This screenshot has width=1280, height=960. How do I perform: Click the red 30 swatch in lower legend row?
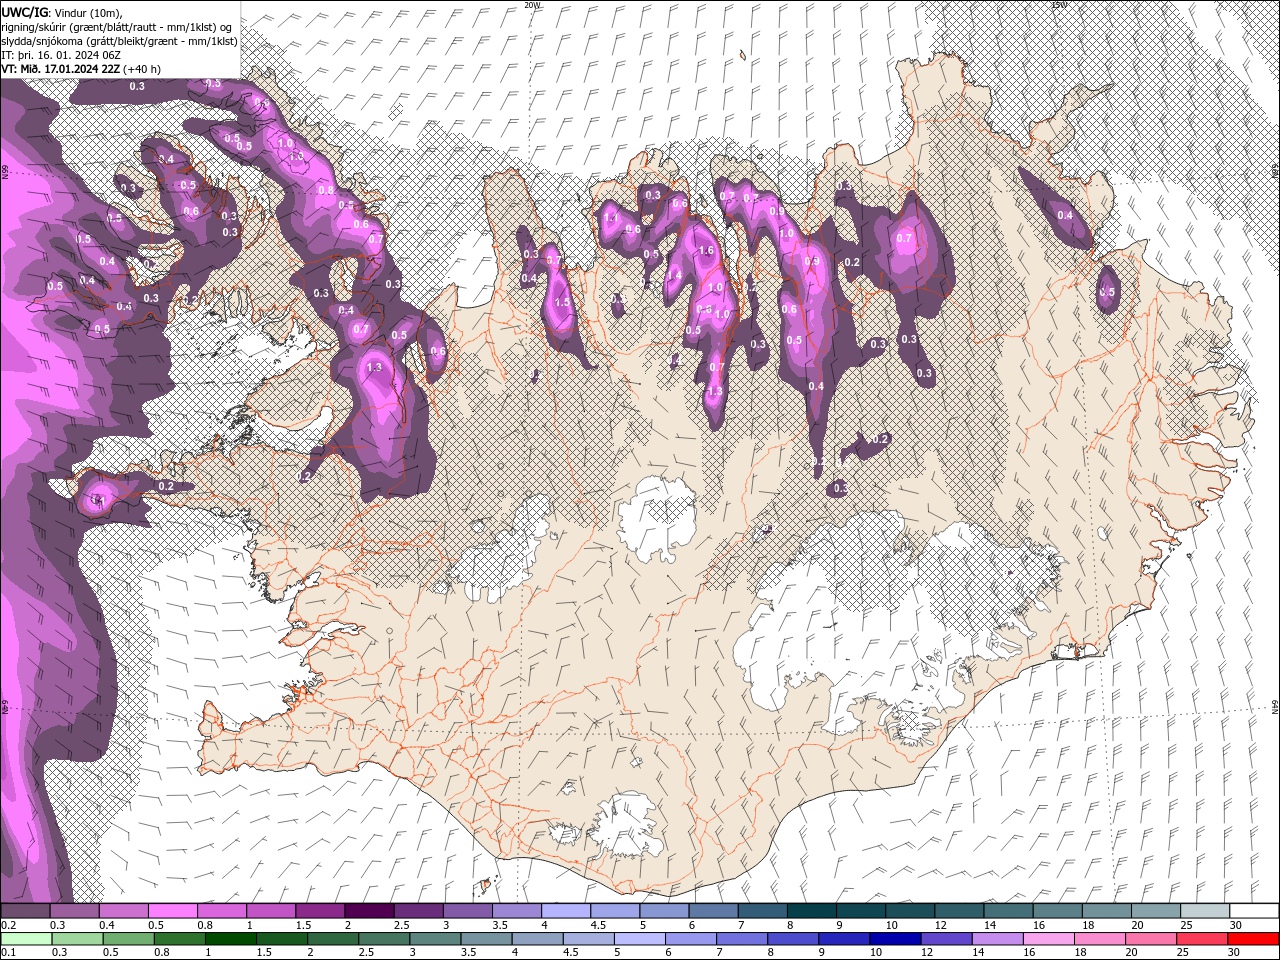click(x=1254, y=939)
